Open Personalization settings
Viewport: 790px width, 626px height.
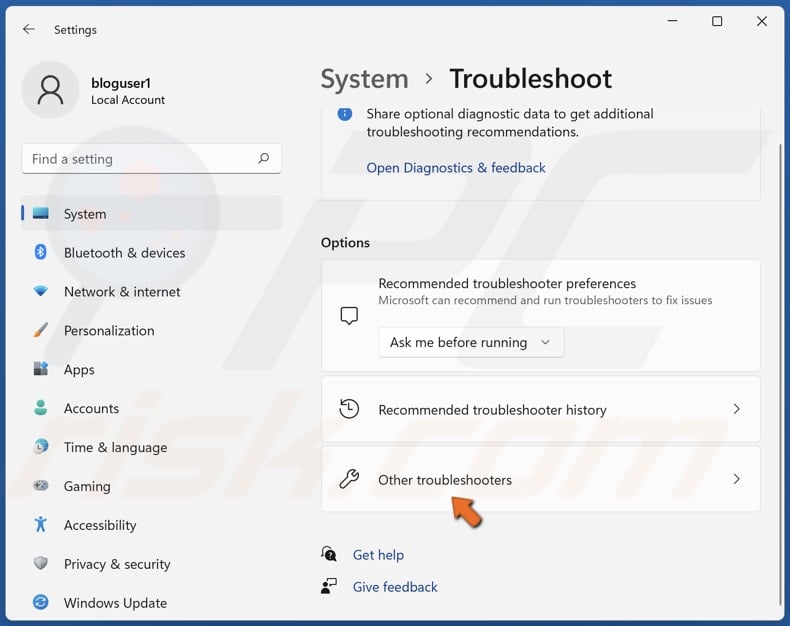point(151,330)
